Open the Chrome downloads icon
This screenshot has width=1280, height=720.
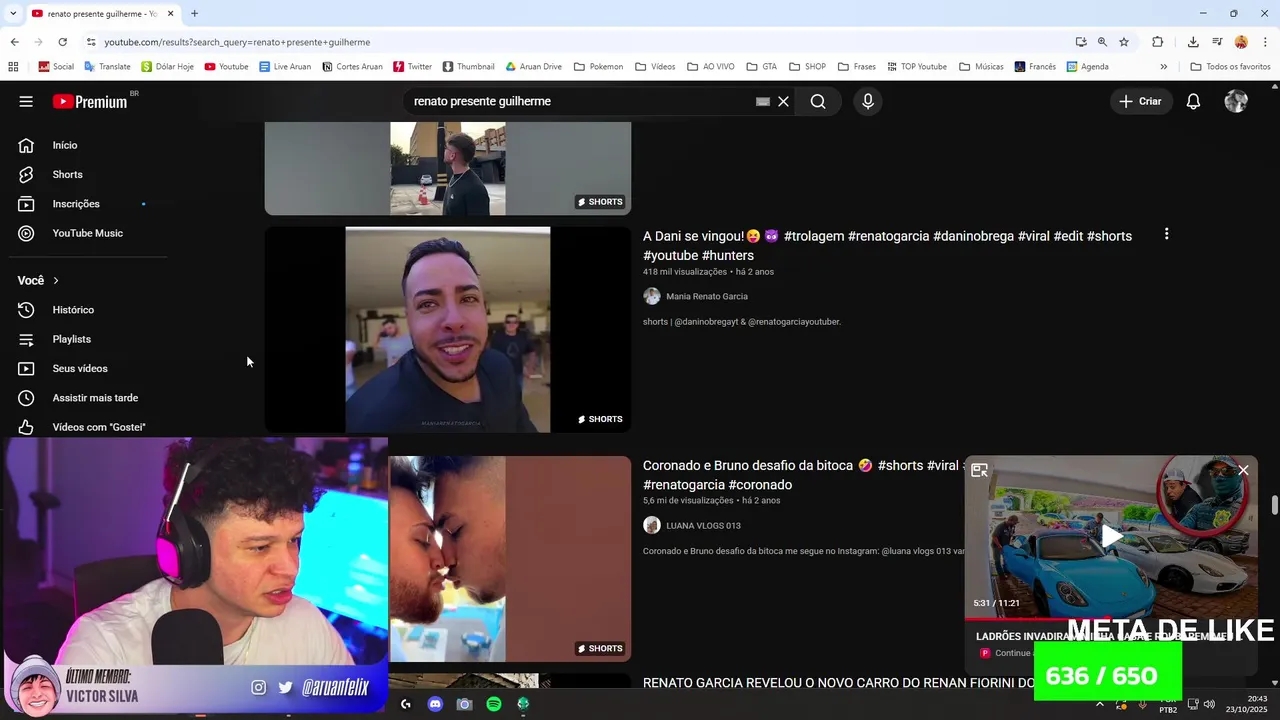(1193, 42)
